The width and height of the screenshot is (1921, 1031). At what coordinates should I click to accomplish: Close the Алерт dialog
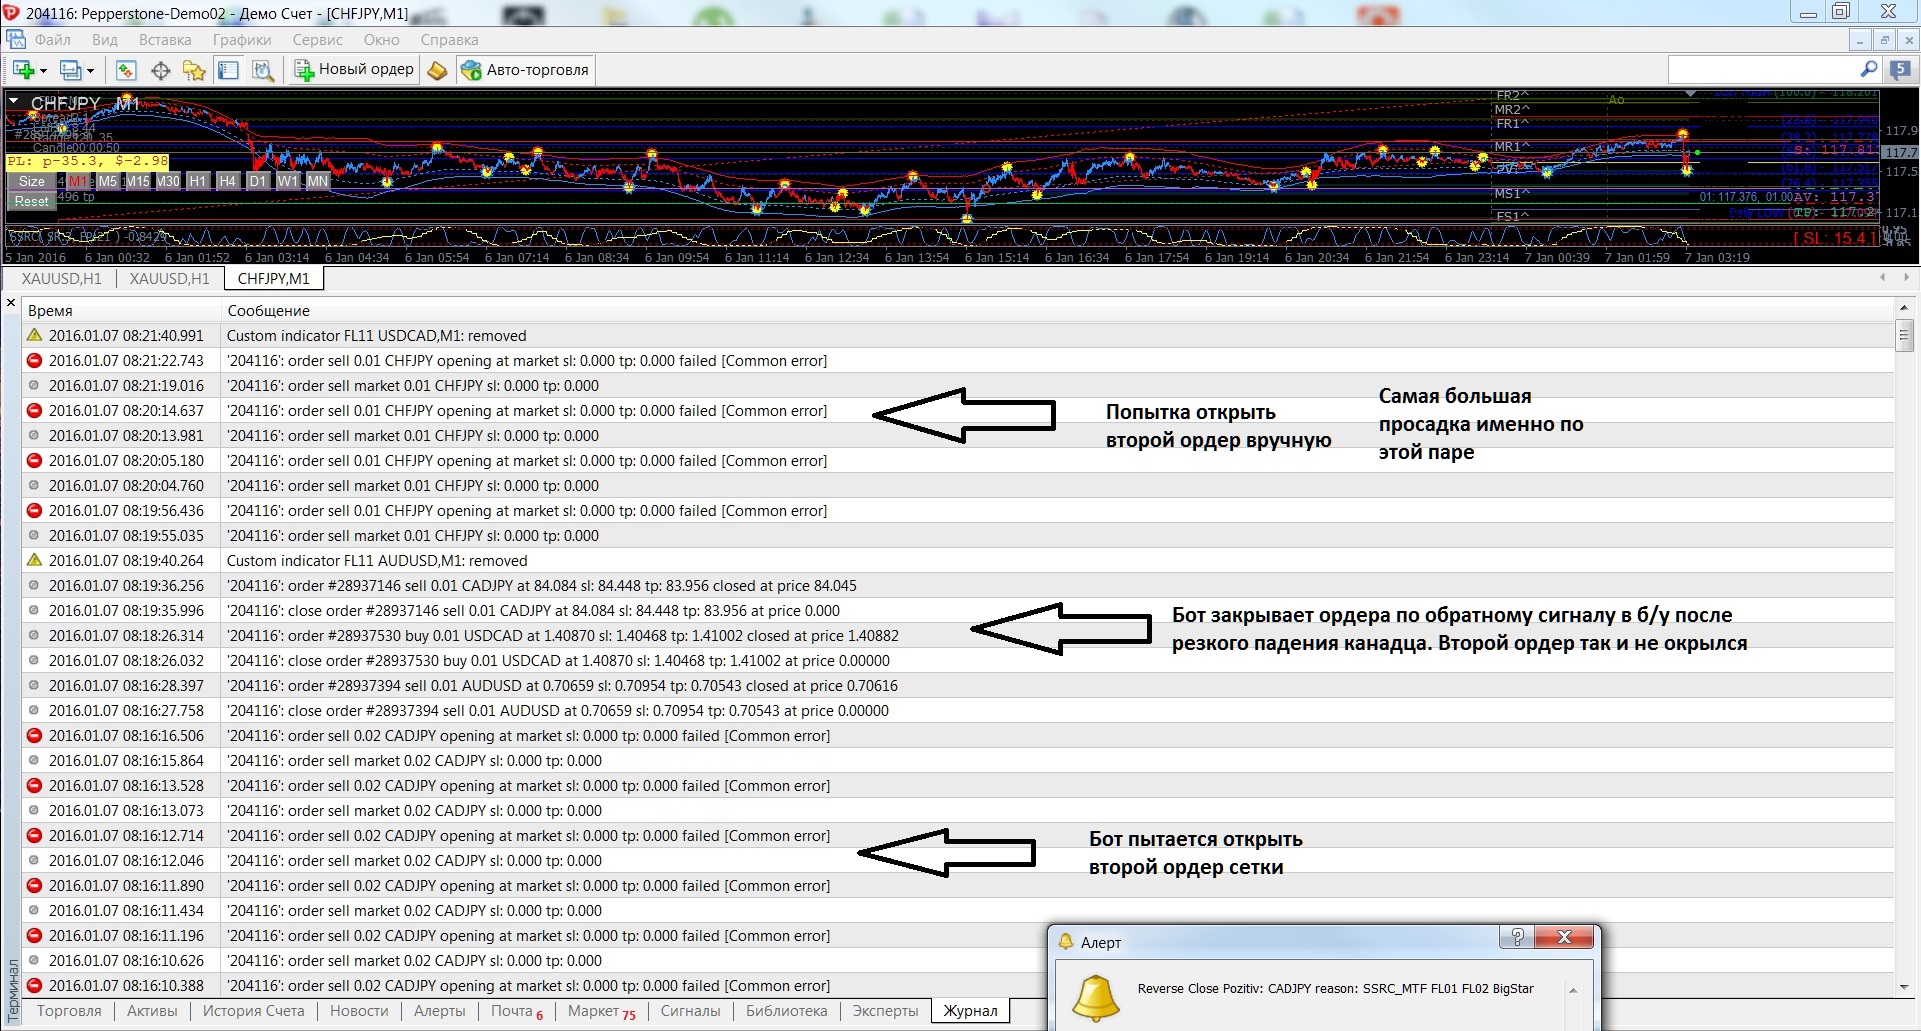tap(1564, 937)
